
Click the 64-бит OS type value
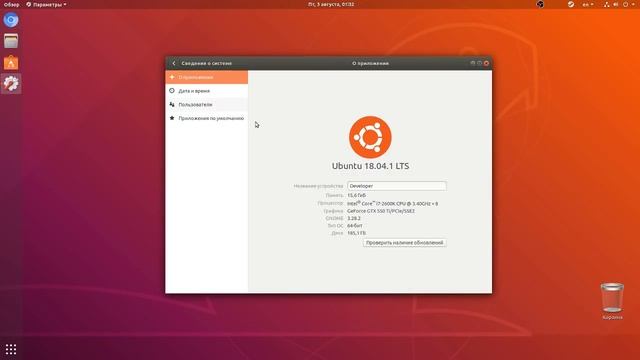(x=355, y=226)
